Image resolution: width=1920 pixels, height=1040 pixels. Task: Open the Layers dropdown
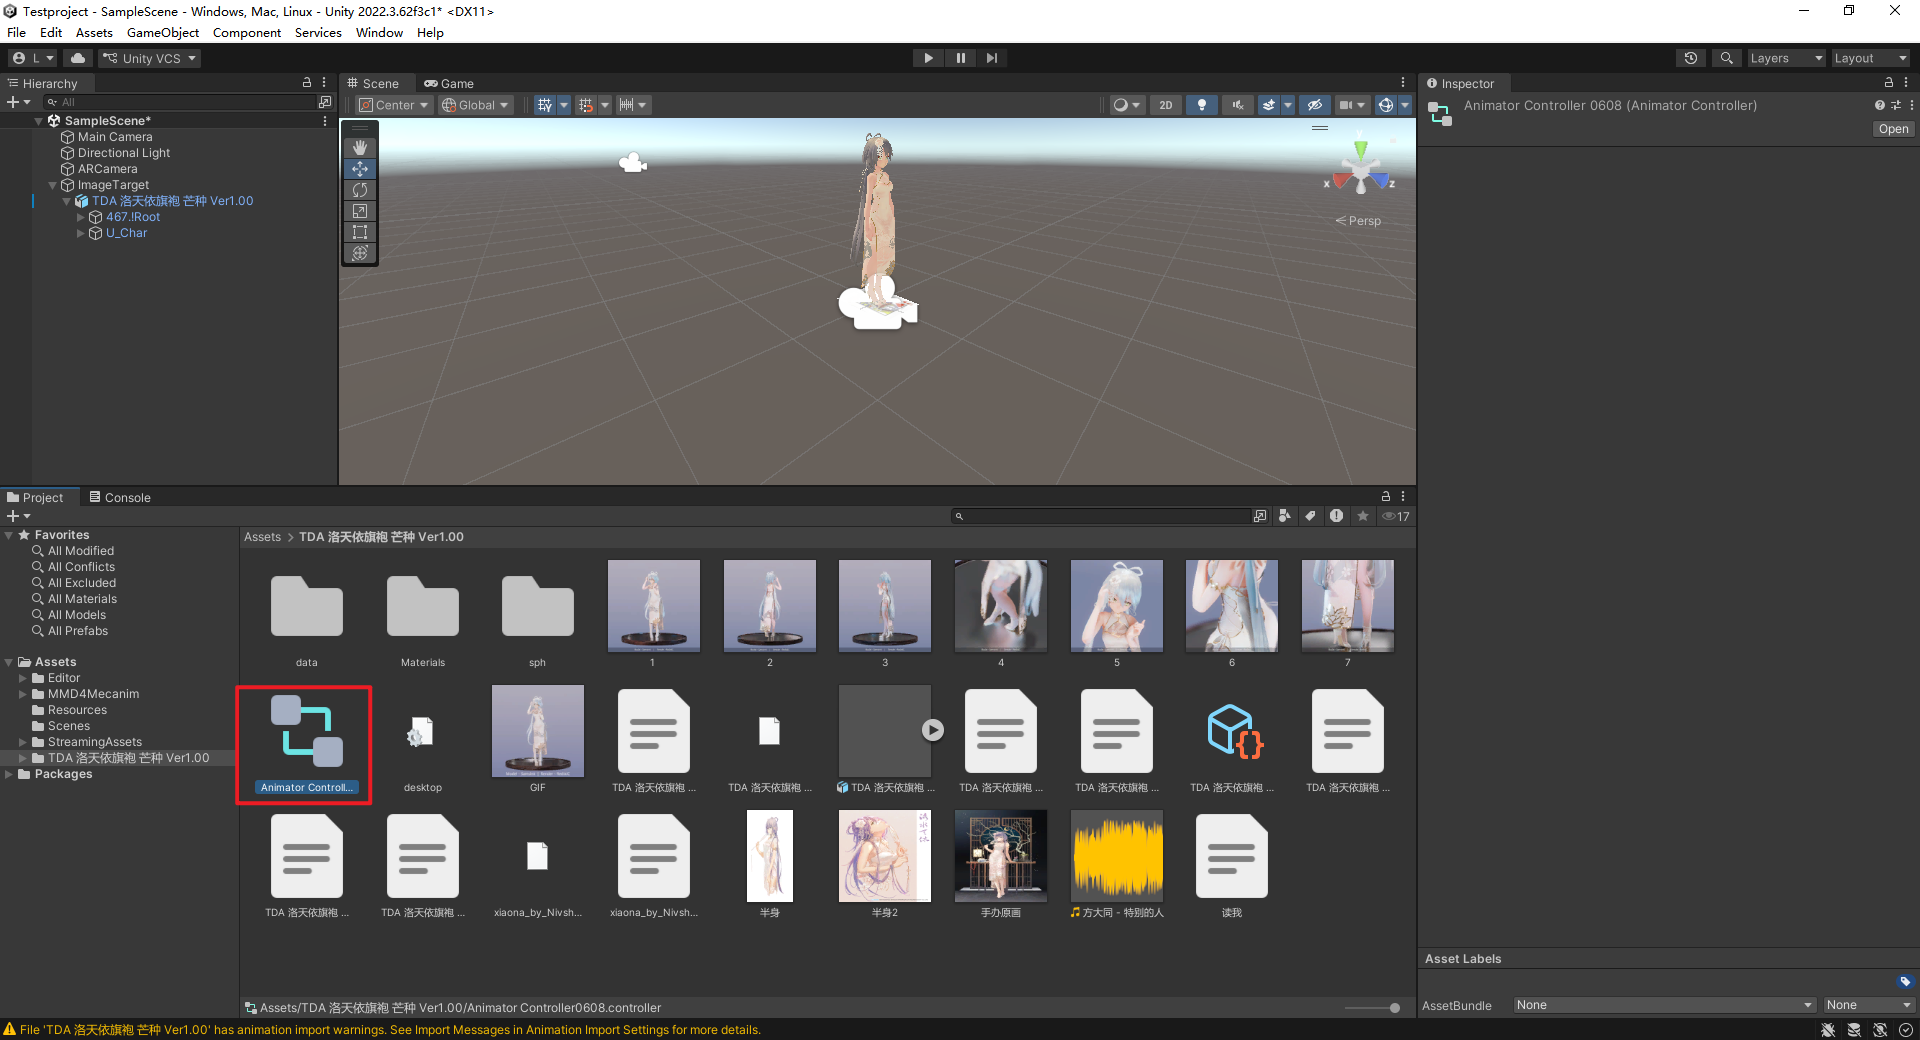1786,58
